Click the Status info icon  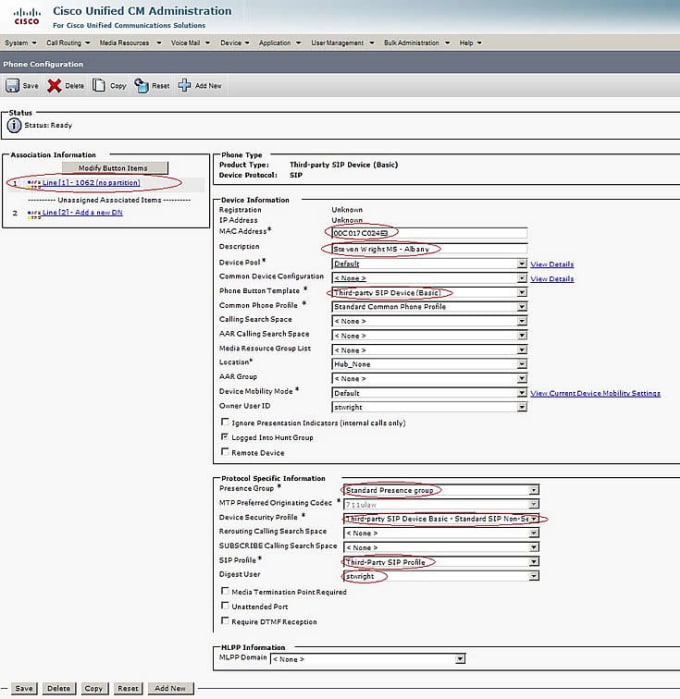pyautogui.click(x=14, y=126)
